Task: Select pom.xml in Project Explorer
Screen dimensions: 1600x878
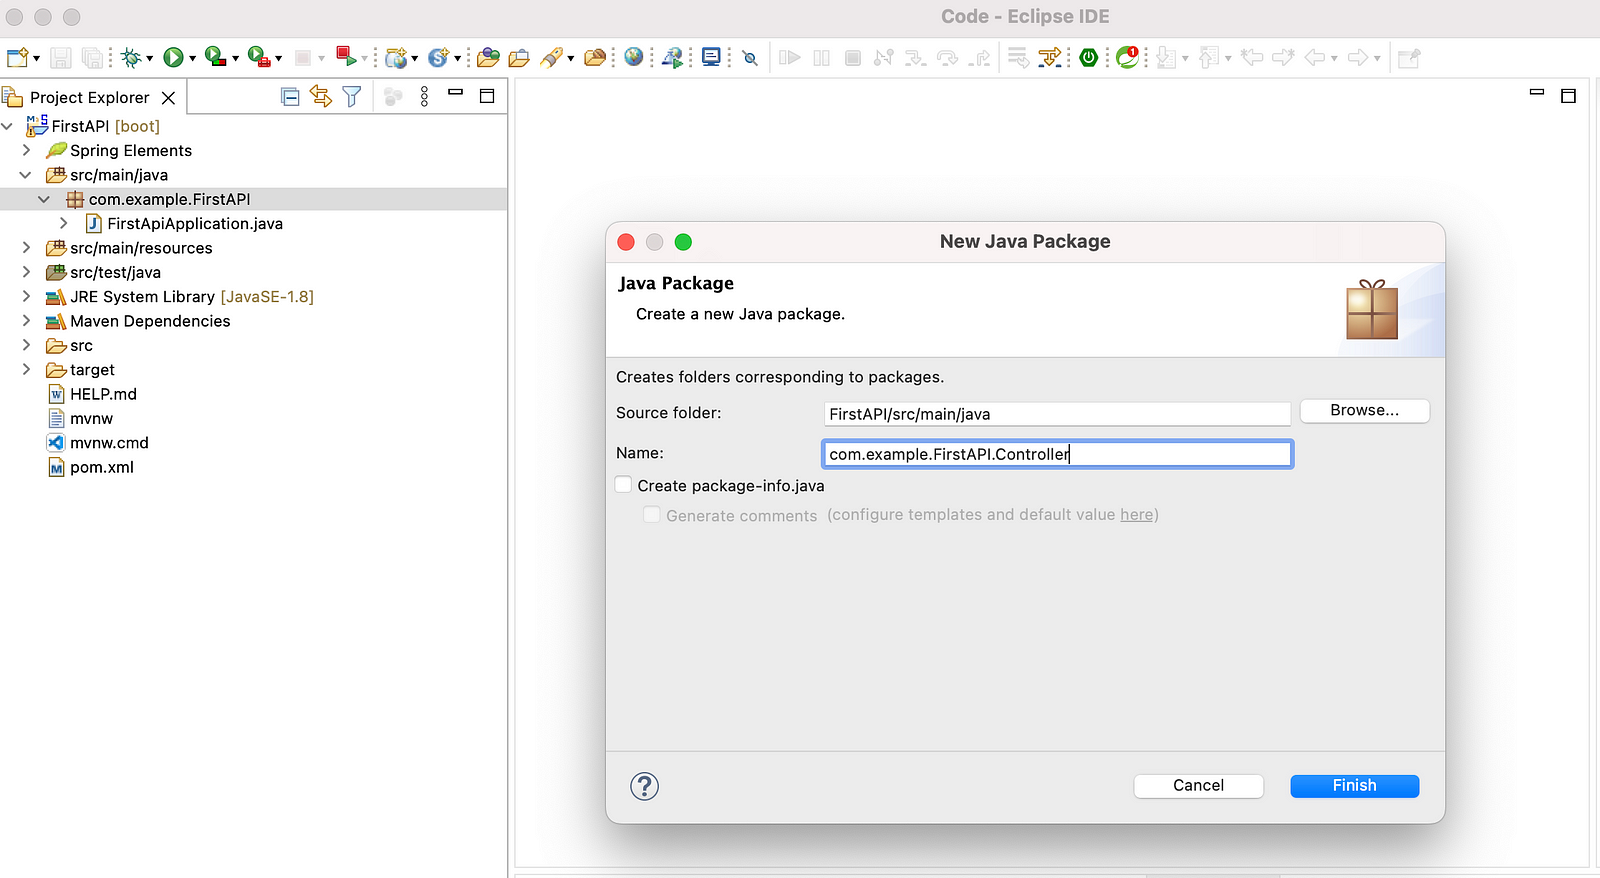Action: click(x=102, y=467)
